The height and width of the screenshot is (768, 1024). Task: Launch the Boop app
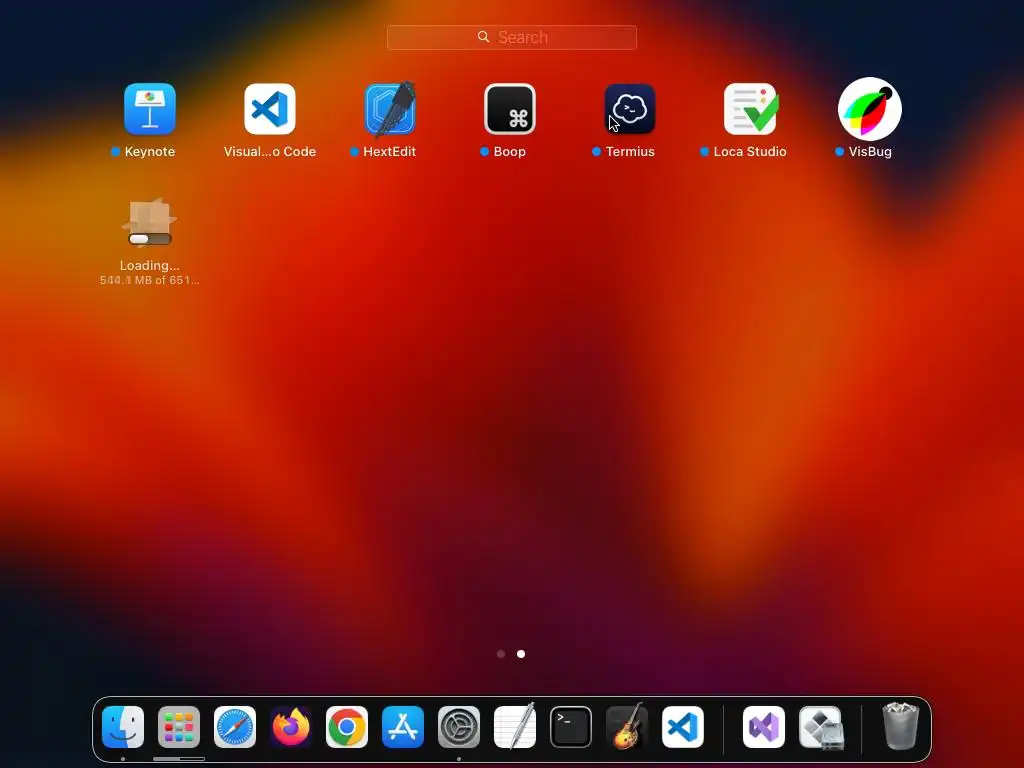[510, 109]
